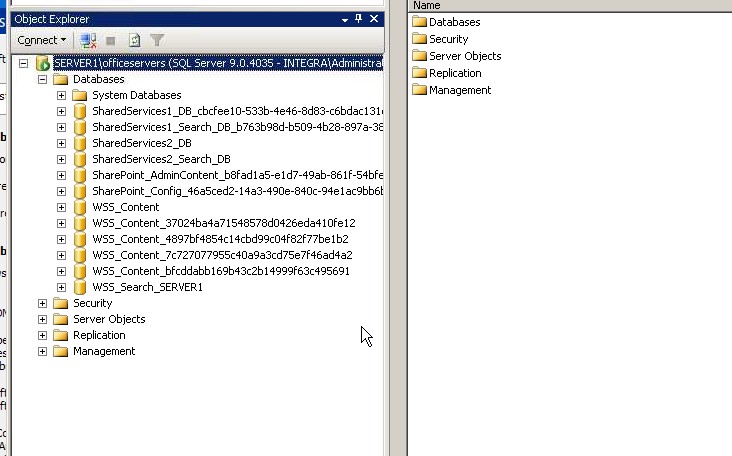Select Security folder icon in tree

(61, 303)
